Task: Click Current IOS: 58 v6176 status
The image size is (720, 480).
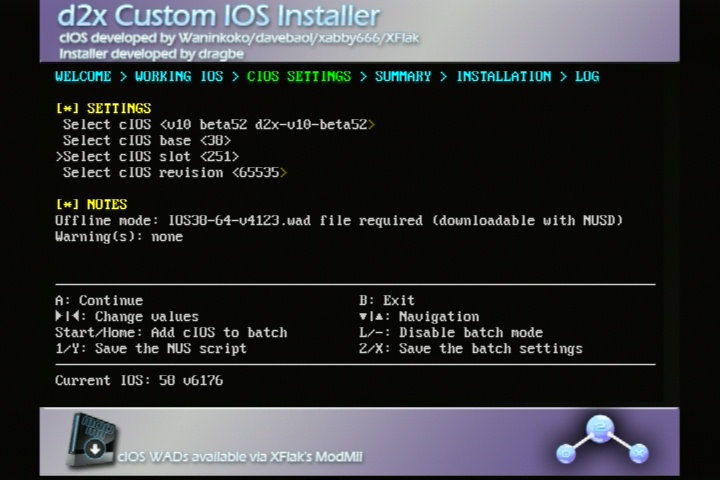Action: [139, 380]
